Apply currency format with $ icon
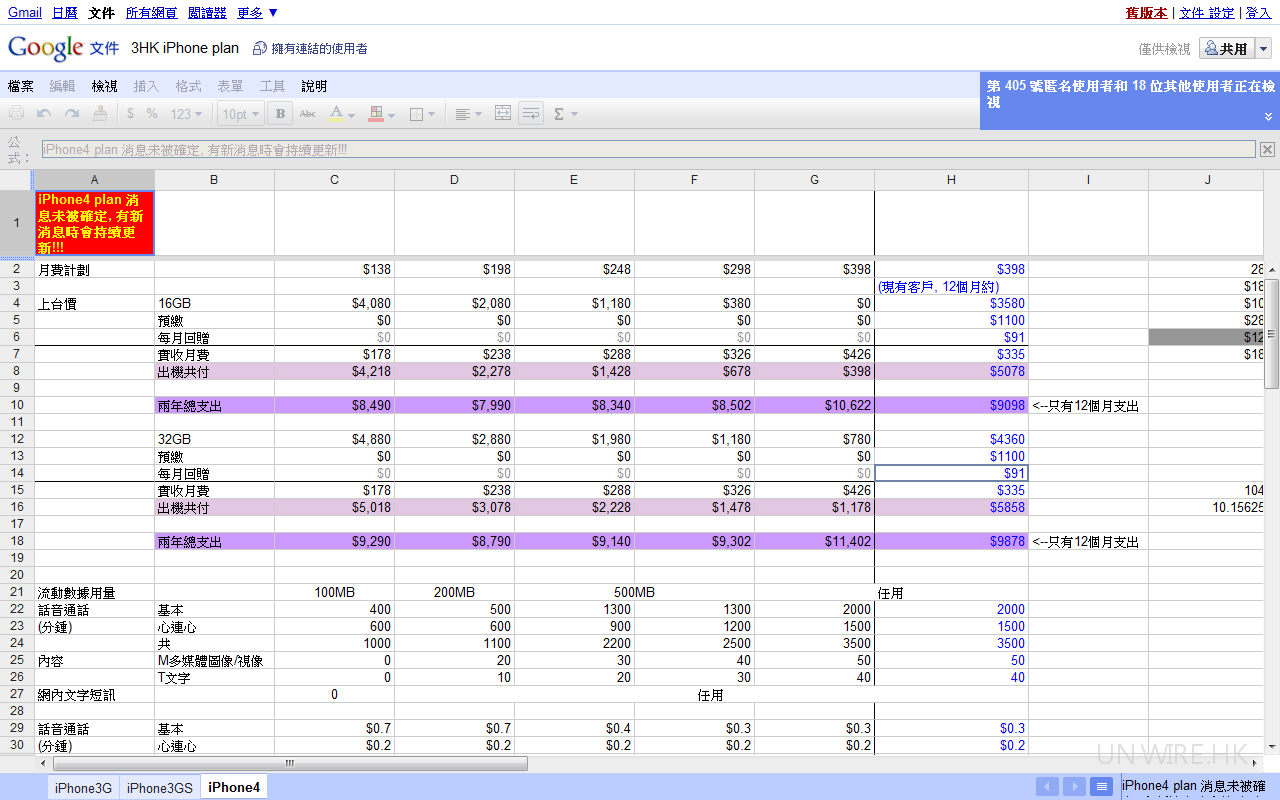The image size is (1280, 800). [x=130, y=114]
